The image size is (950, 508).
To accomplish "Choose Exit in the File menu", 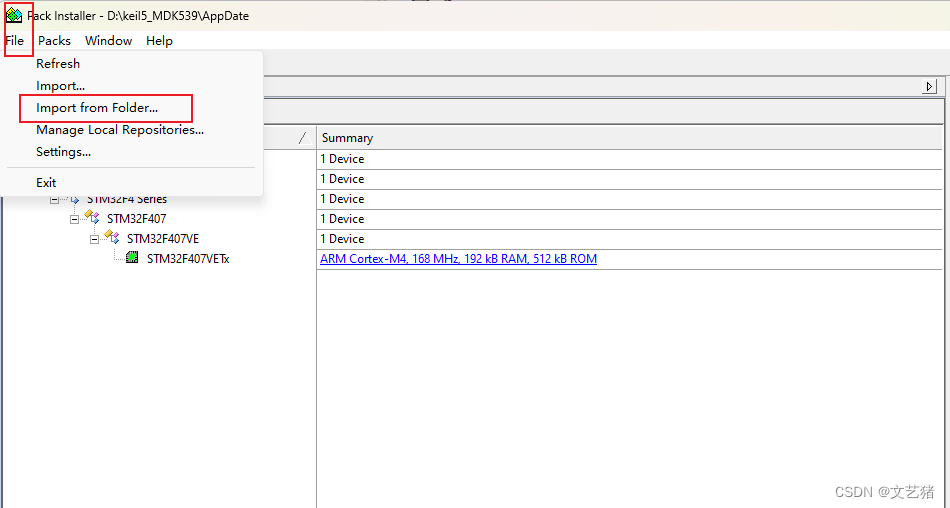I will (46, 182).
